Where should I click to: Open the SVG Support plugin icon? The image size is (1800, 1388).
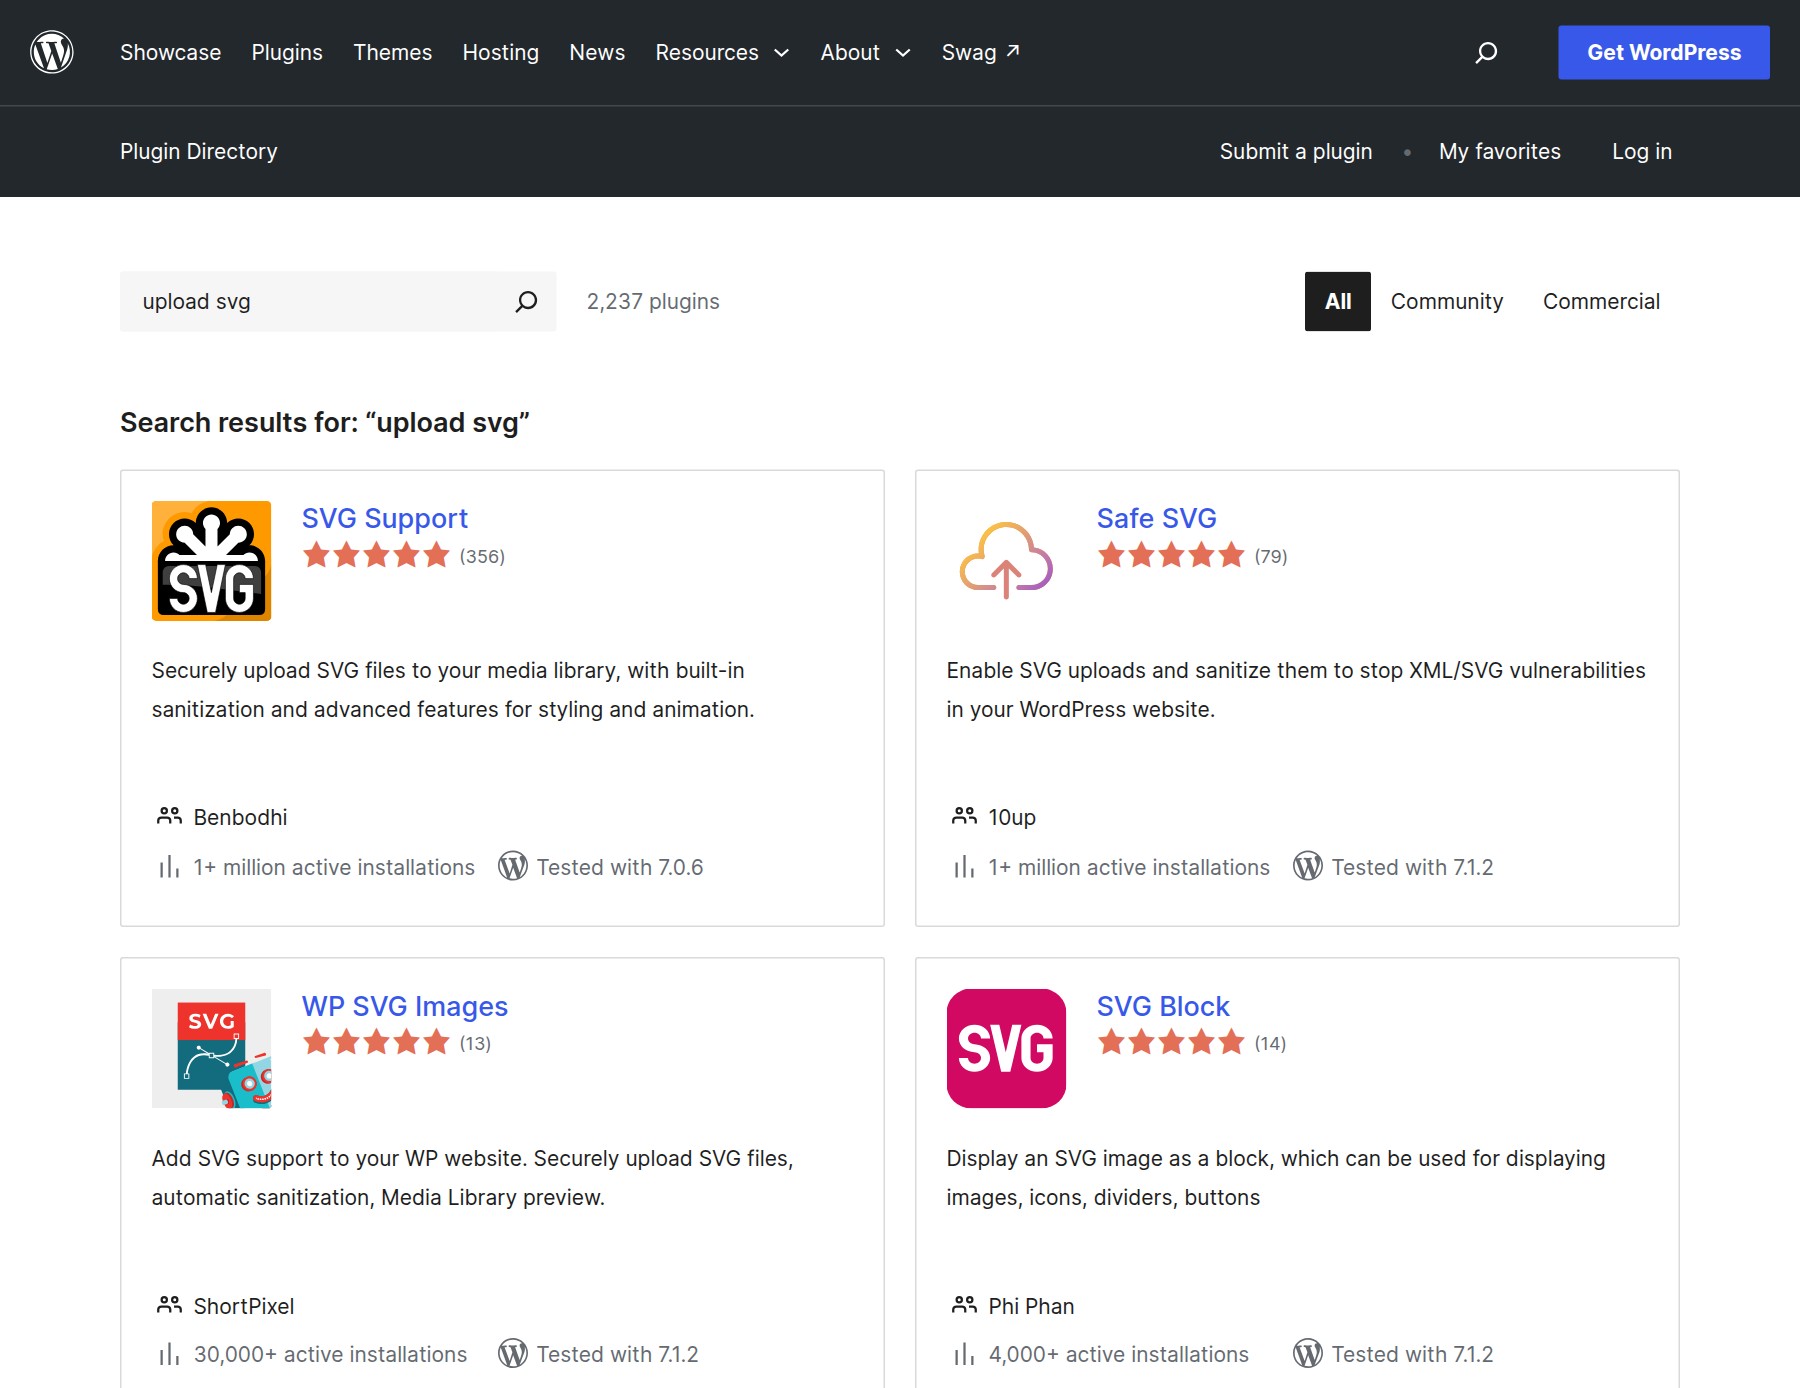point(211,561)
